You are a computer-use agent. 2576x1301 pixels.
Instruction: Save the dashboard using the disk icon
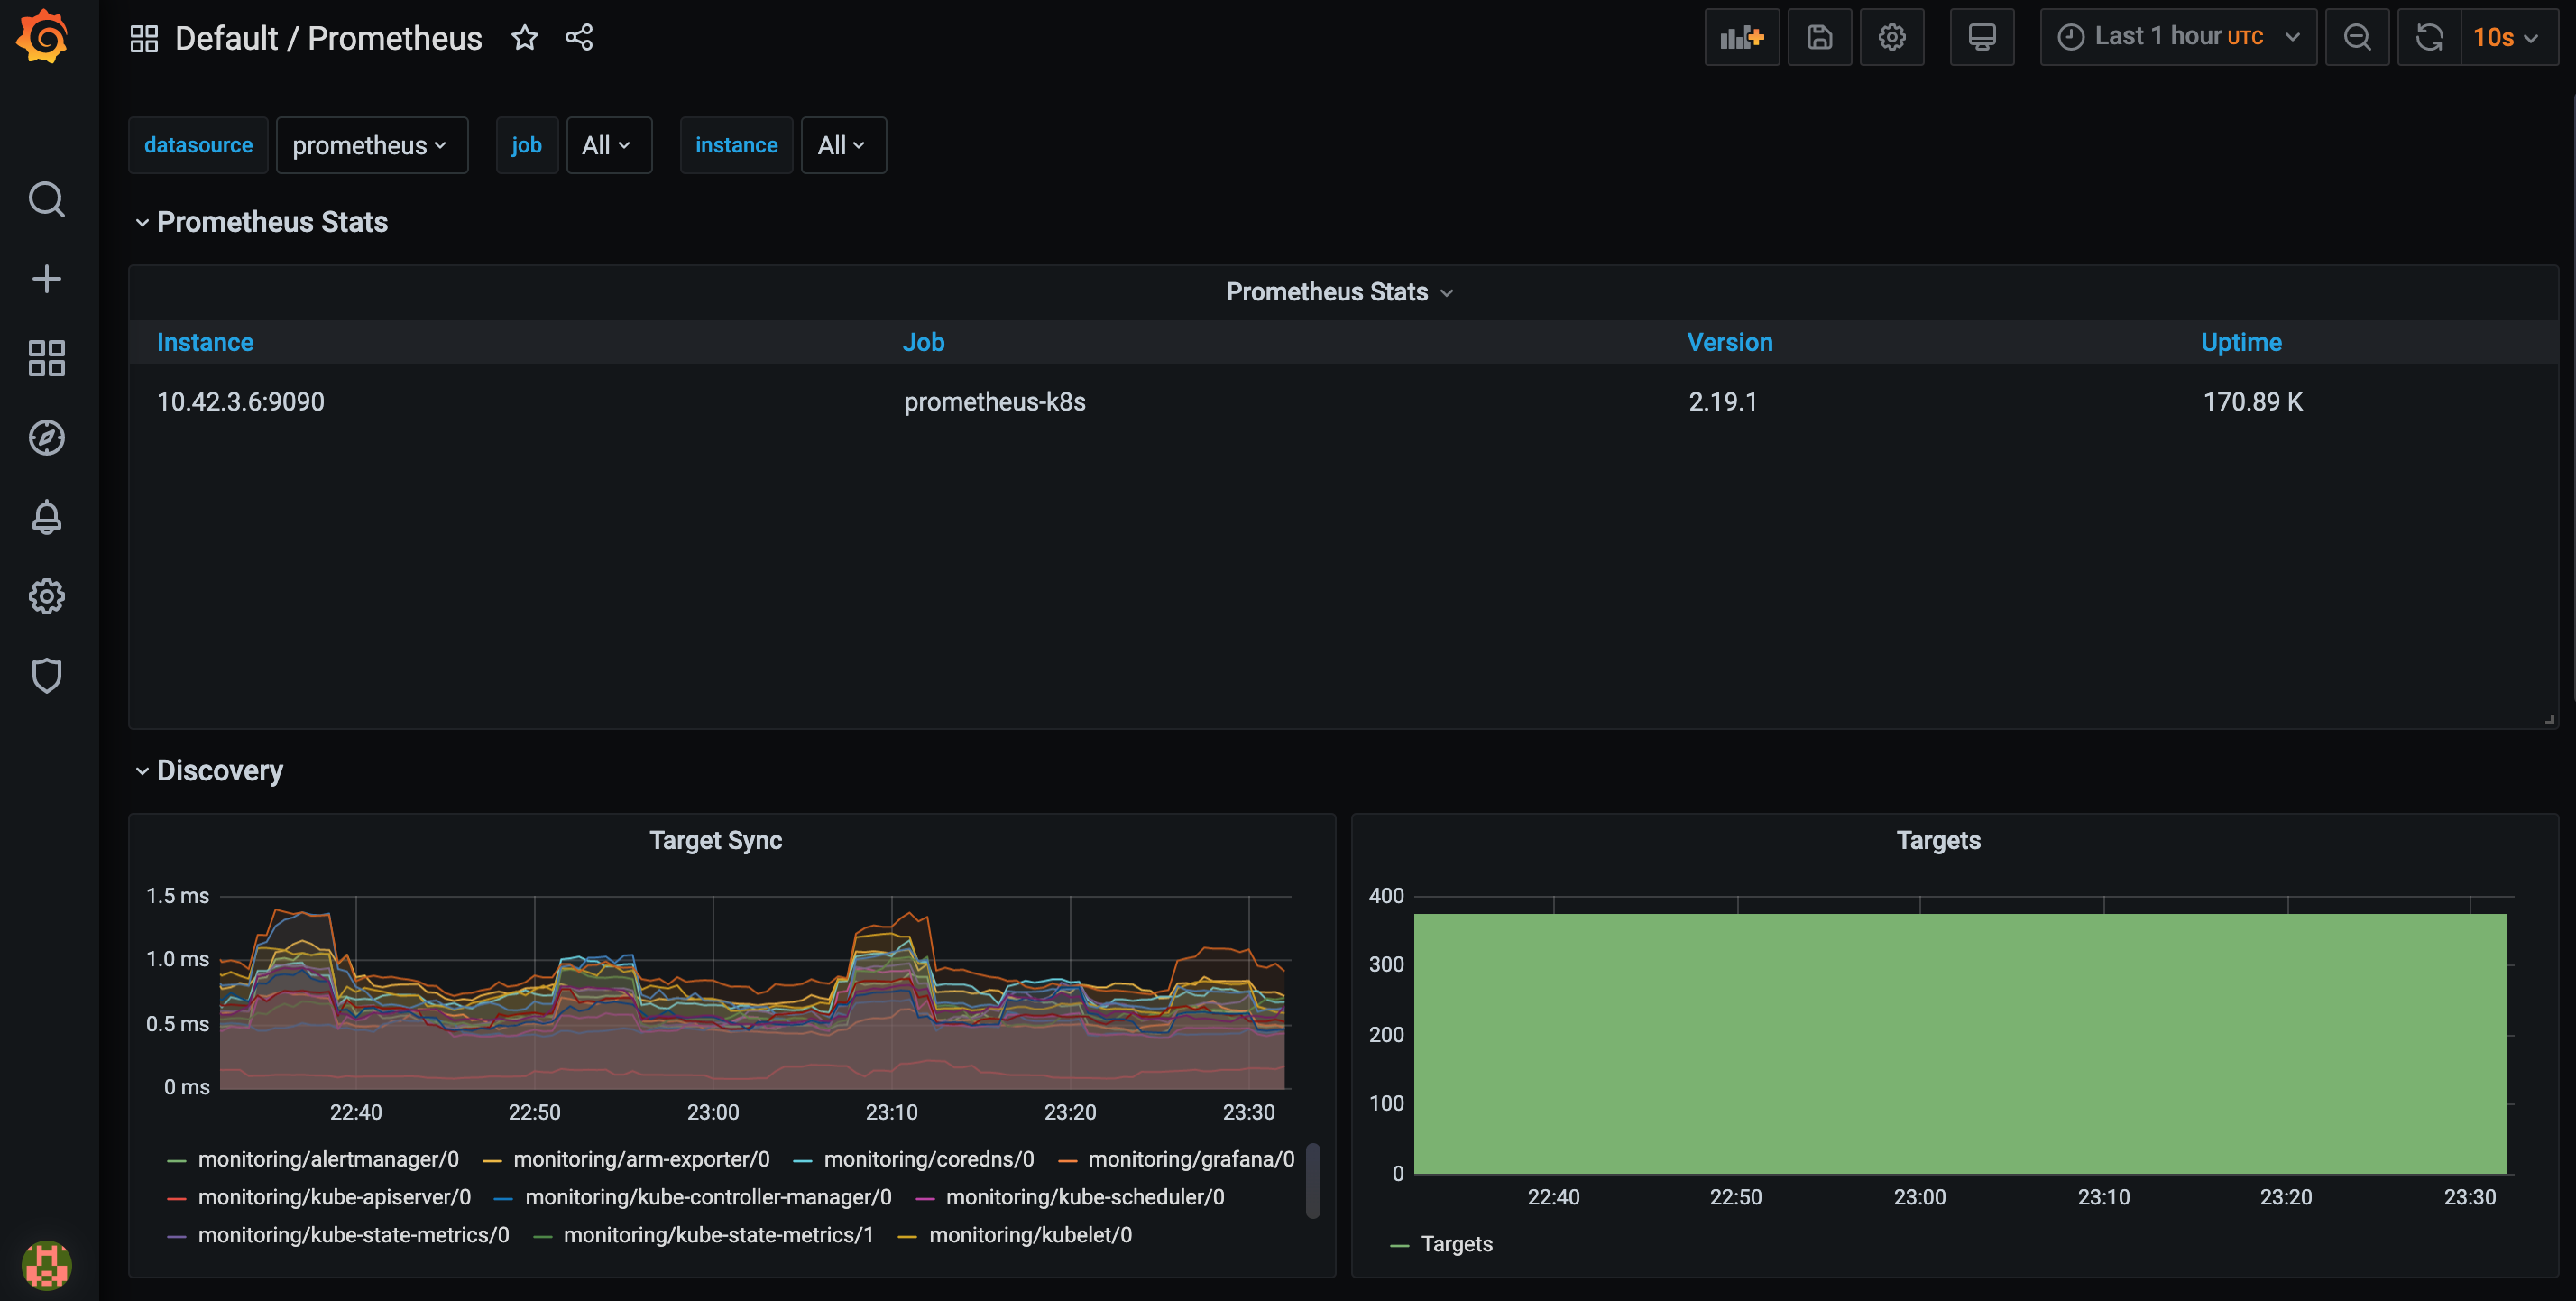click(1819, 37)
